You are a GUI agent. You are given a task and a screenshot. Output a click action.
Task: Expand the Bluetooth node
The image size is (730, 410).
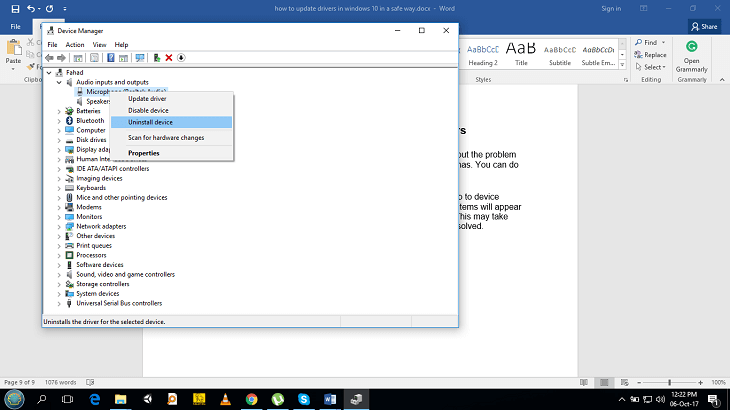coord(59,121)
